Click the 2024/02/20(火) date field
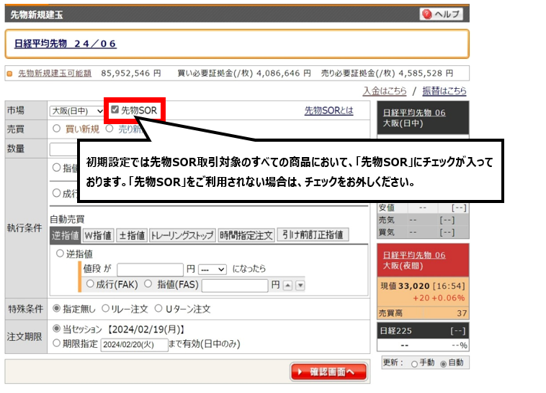 (134, 345)
